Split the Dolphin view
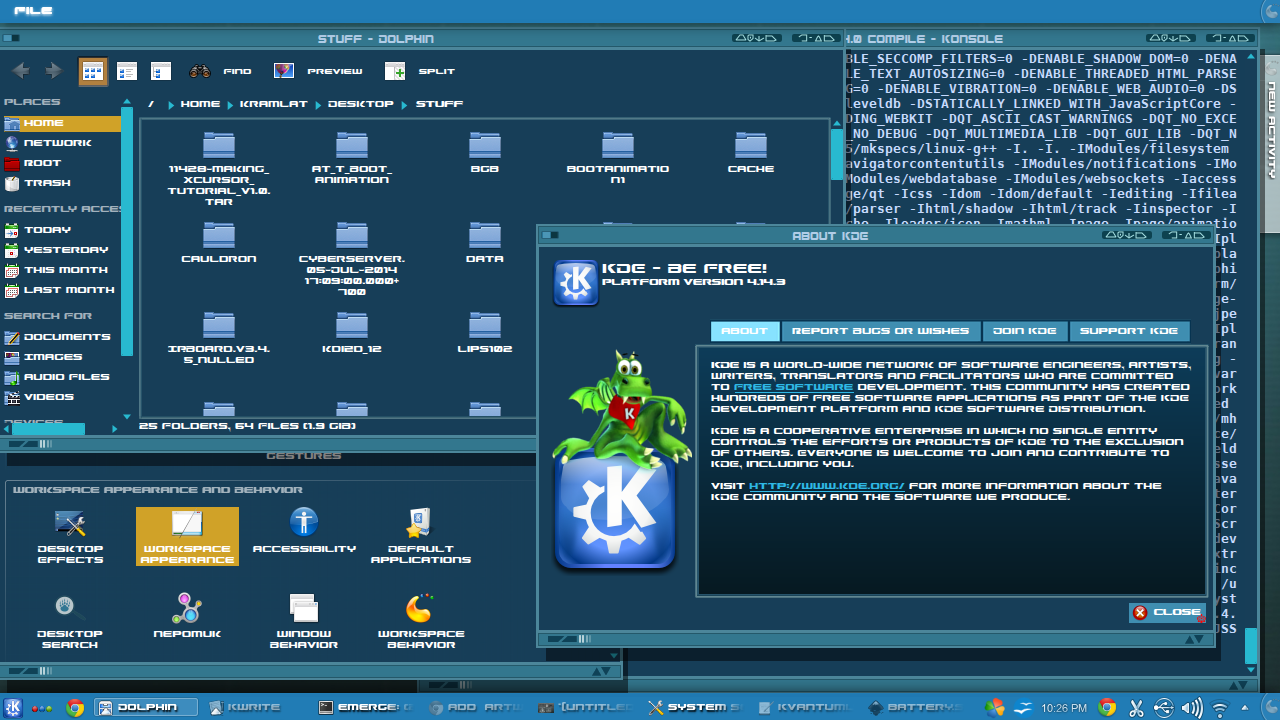Viewport: 1280px width, 720px height. click(x=420, y=71)
